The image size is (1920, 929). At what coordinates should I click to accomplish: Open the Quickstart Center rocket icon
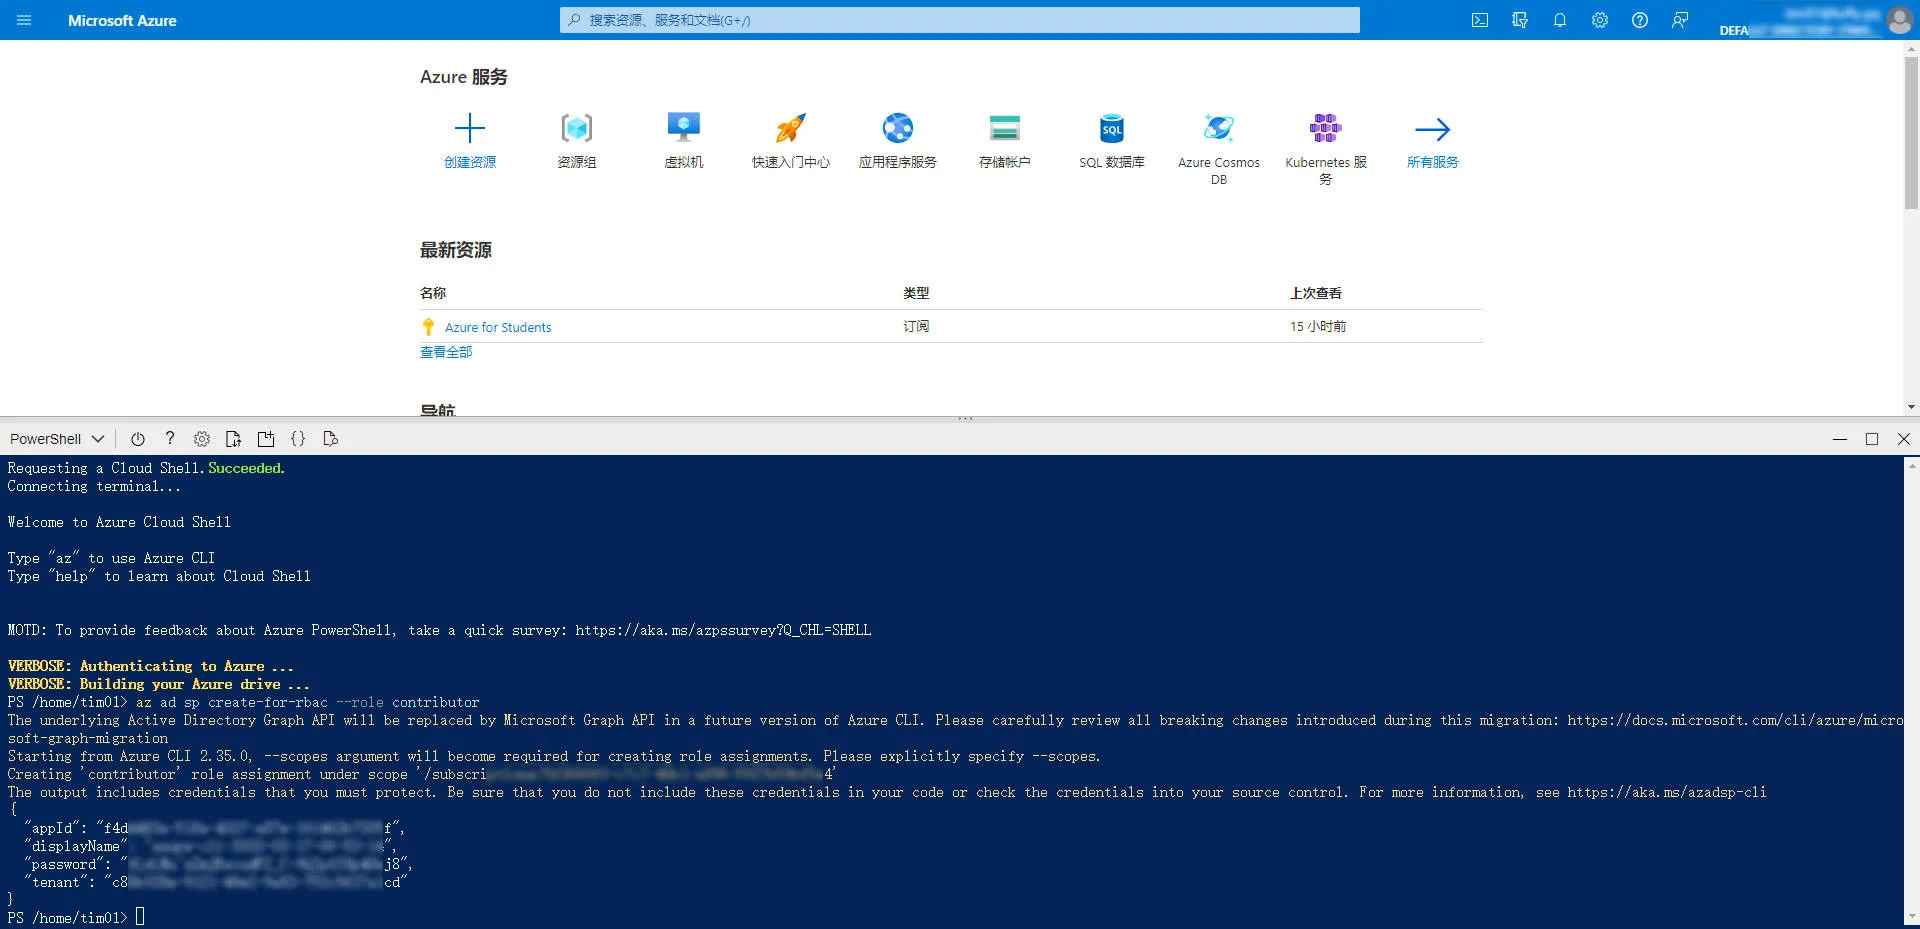click(790, 129)
